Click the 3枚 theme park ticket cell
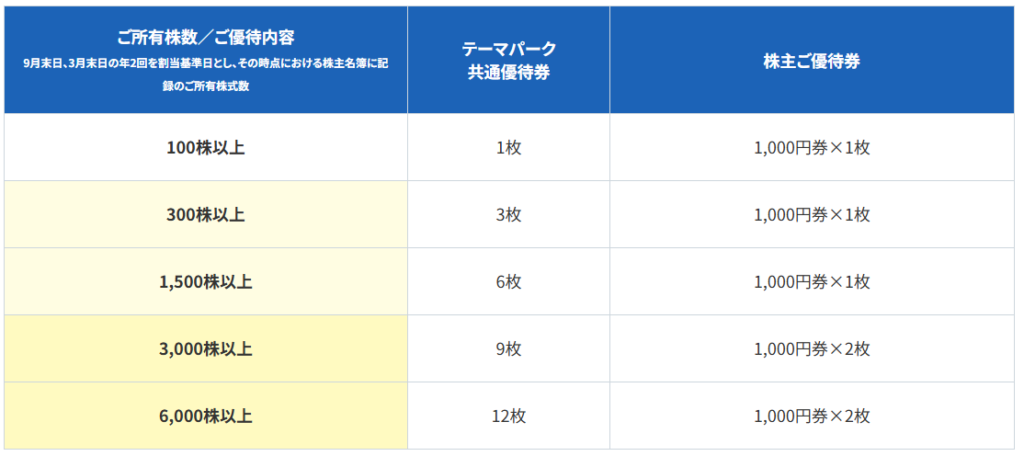This screenshot has height=456, width=1024. point(508,215)
